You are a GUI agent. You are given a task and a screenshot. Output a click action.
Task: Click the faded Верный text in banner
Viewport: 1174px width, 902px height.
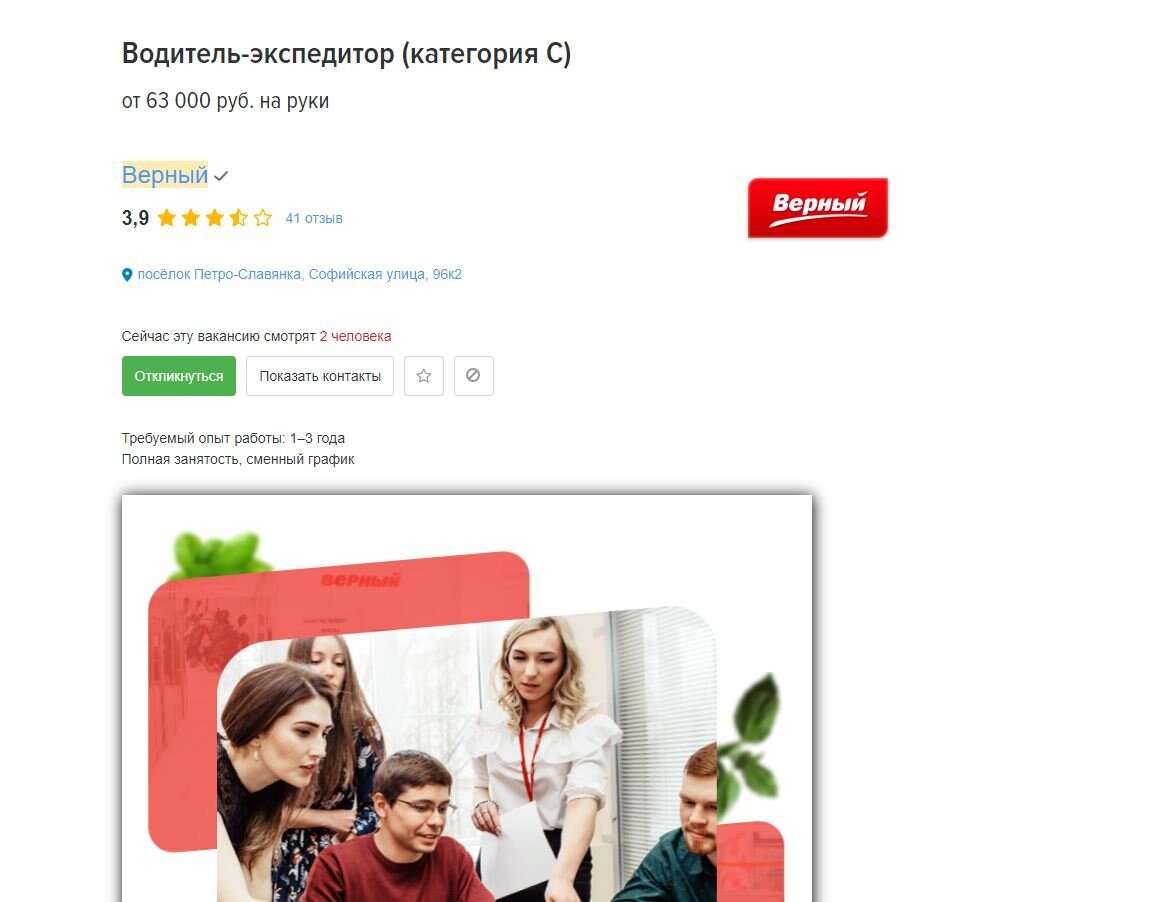[x=360, y=580]
